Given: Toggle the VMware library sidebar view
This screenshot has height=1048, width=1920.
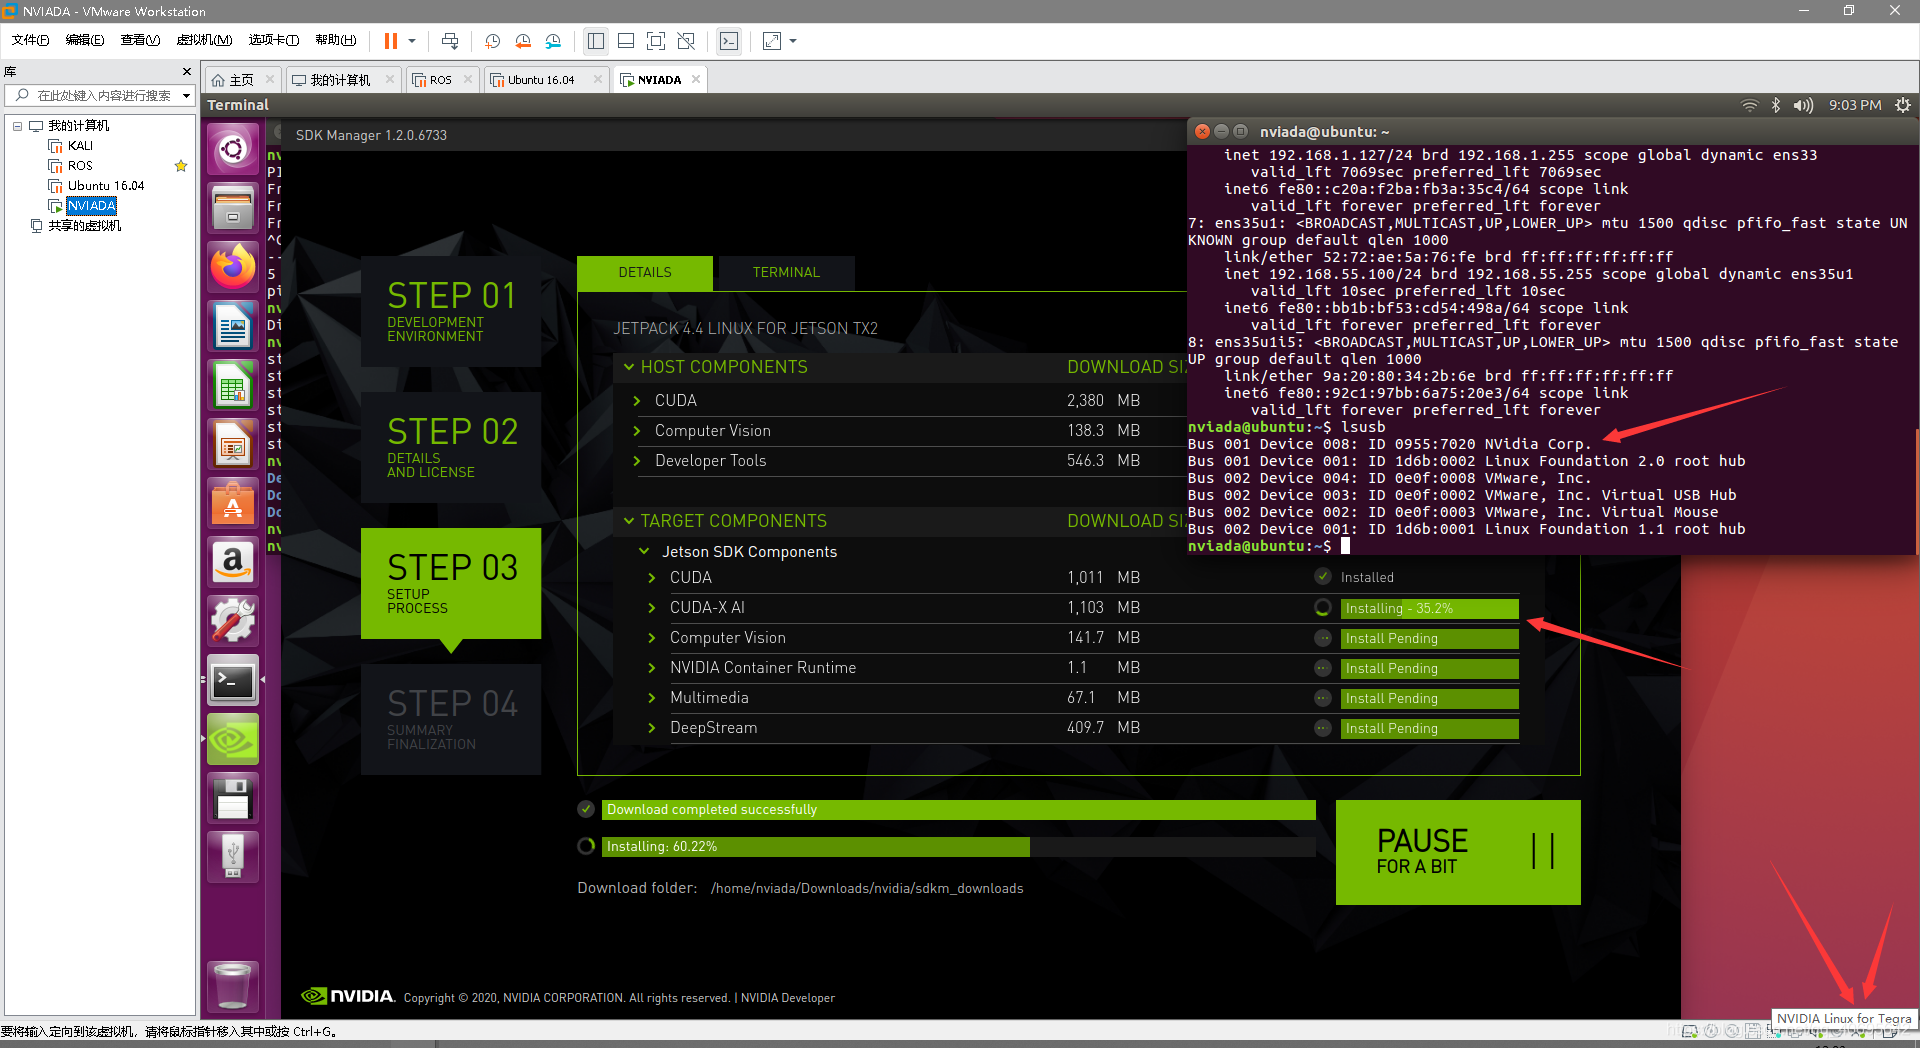Looking at the screenshot, I should (596, 41).
